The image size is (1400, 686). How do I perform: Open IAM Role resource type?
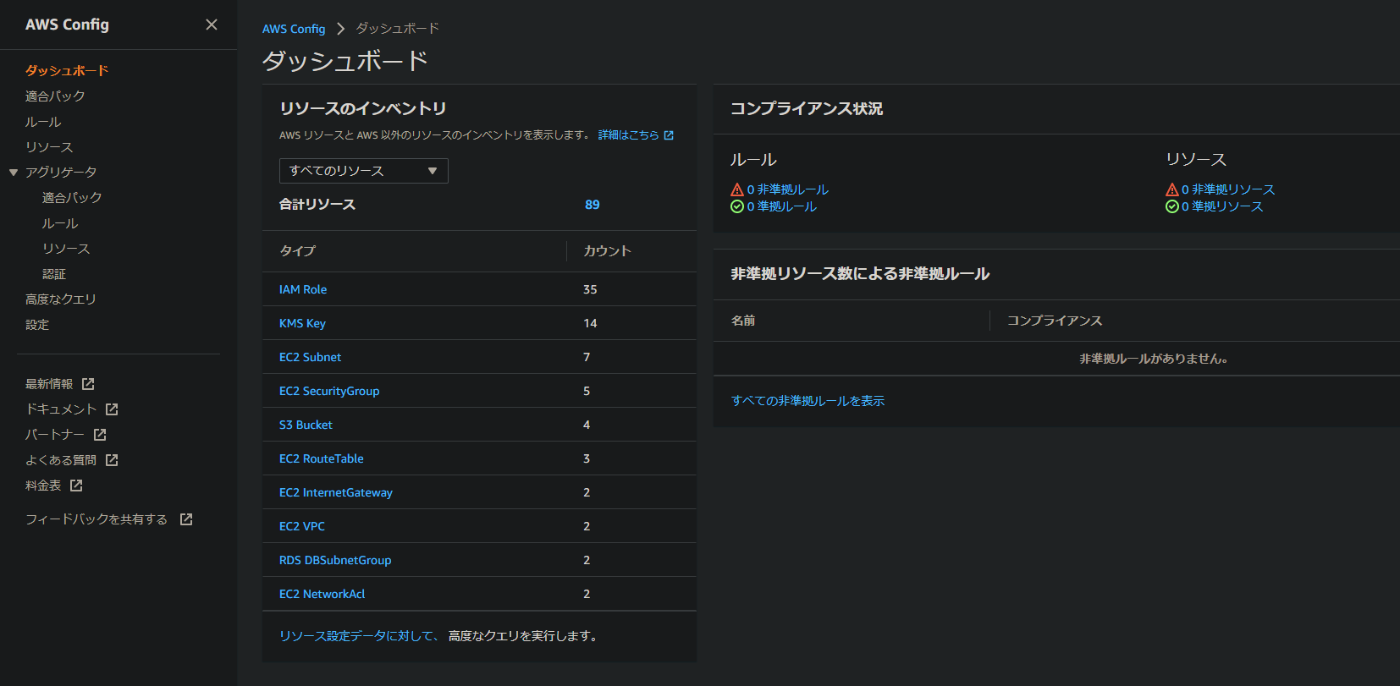click(303, 290)
